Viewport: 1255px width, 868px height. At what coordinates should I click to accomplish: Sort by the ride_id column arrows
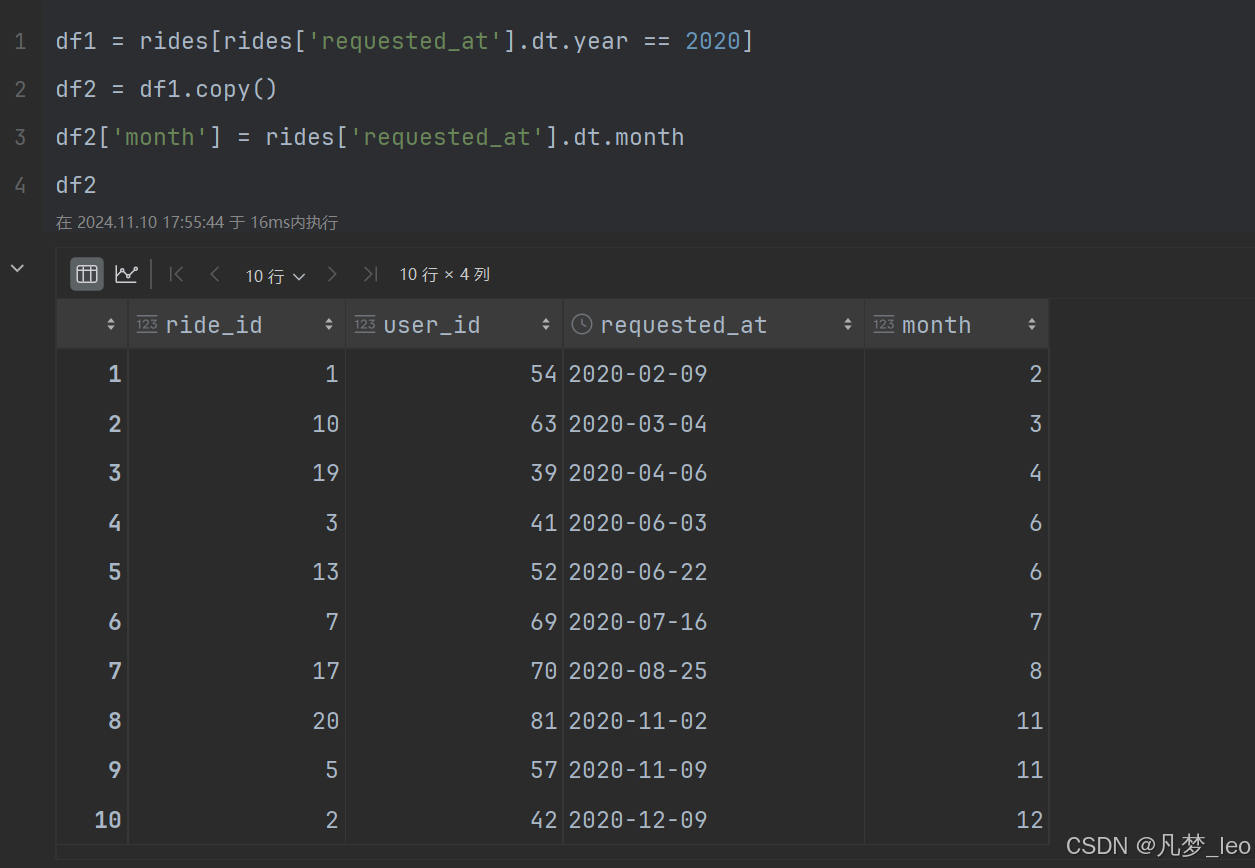click(329, 324)
